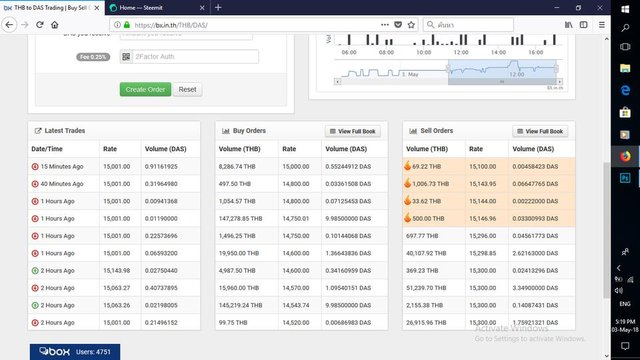Image resolution: width=640 pixels, height=360 pixels.
Task: Go forward in browser history
Action: [24, 25]
